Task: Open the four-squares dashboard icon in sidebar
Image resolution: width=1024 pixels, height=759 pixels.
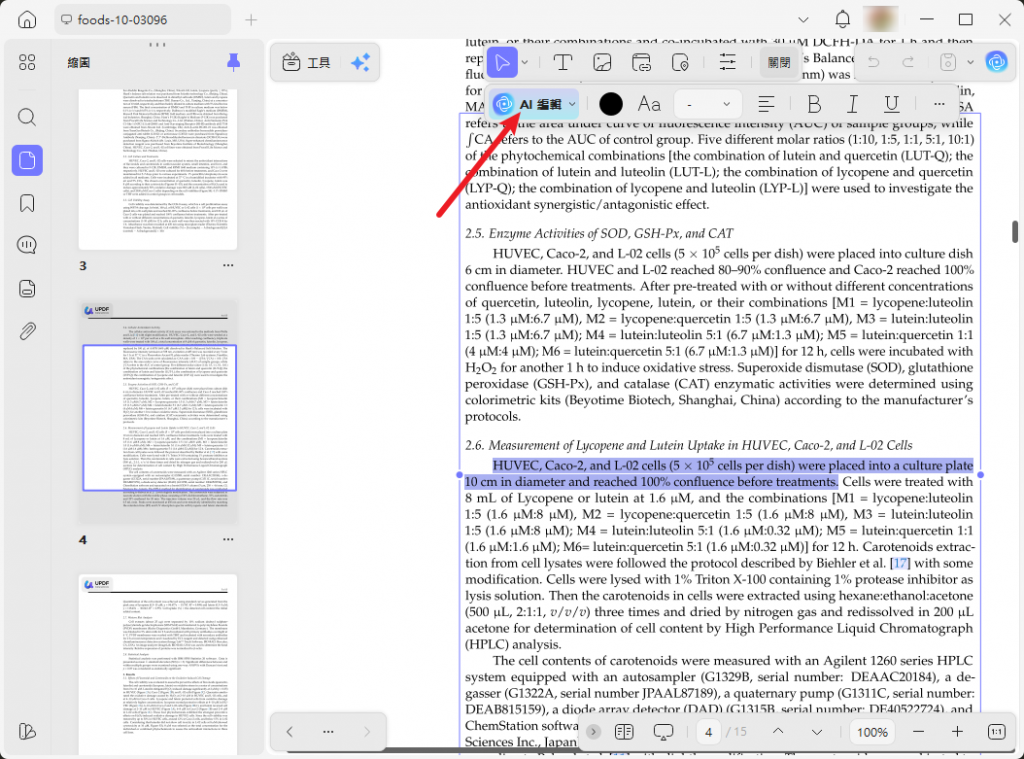Action: (27, 62)
